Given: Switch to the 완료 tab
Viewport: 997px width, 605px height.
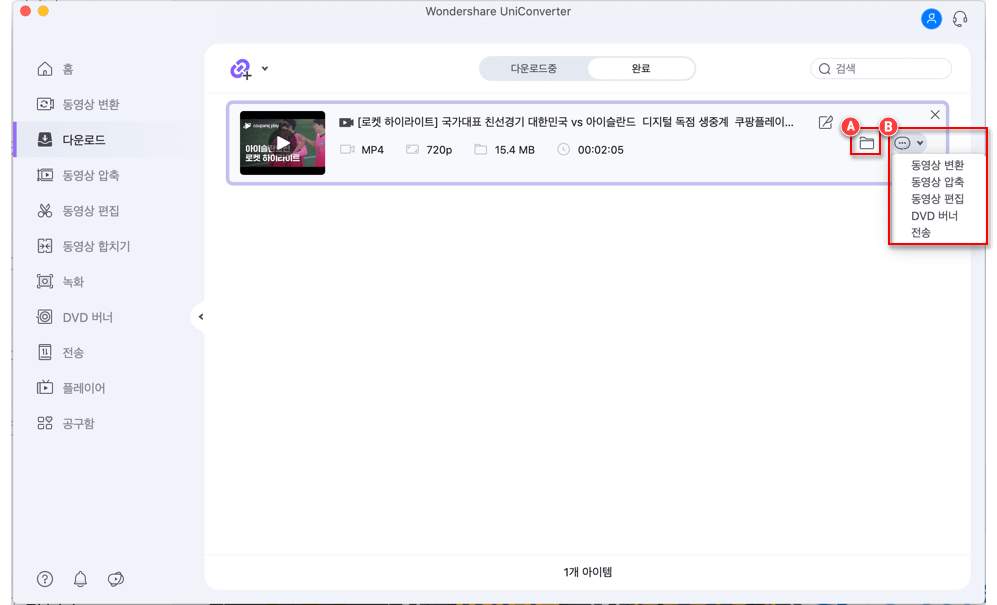Looking at the screenshot, I should pos(640,69).
